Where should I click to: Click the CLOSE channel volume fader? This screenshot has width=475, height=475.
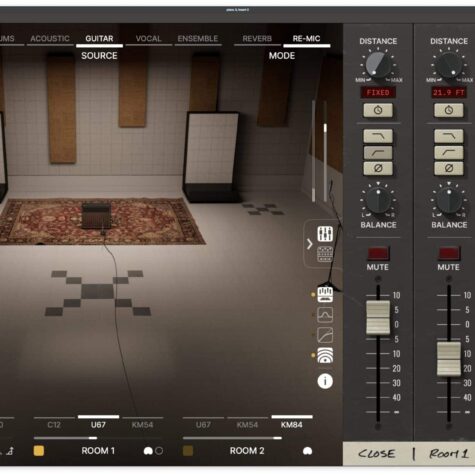[x=378, y=317]
